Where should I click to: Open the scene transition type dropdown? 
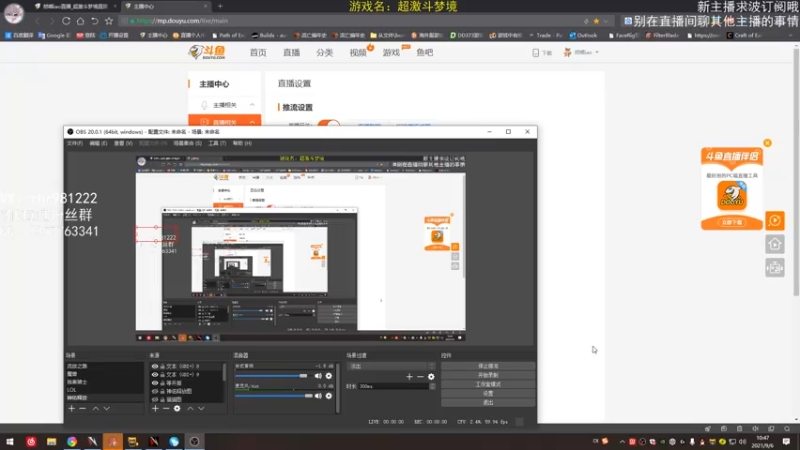[x=391, y=366]
